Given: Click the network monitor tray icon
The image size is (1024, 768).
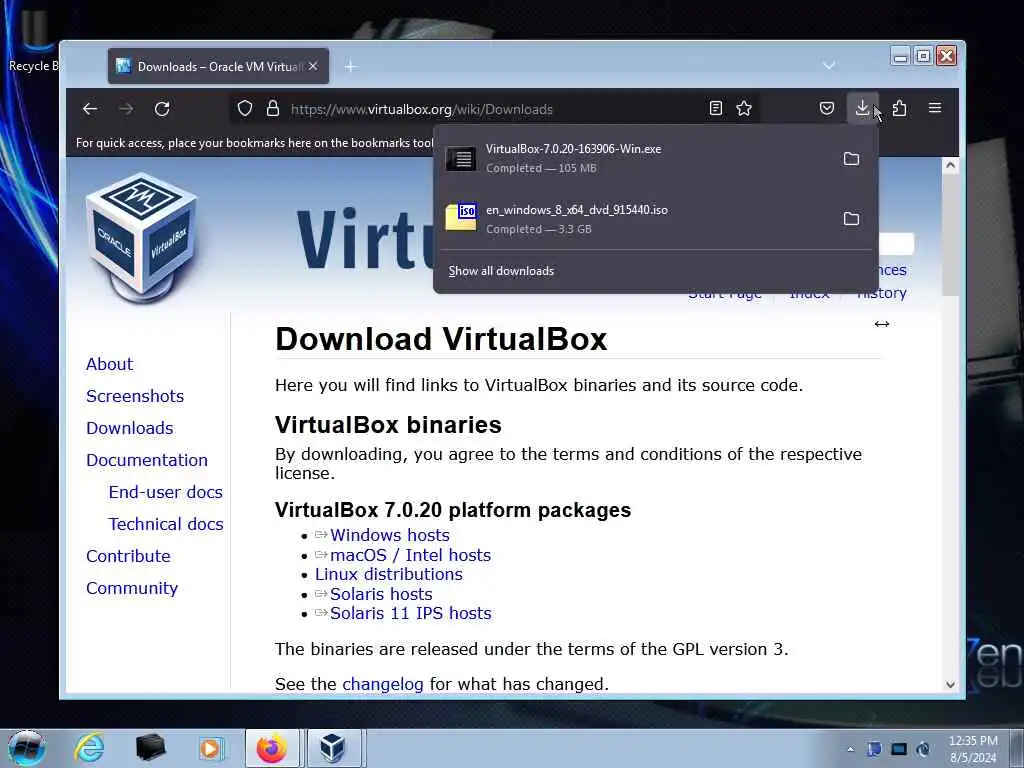Looking at the screenshot, I should coord(899,750).
